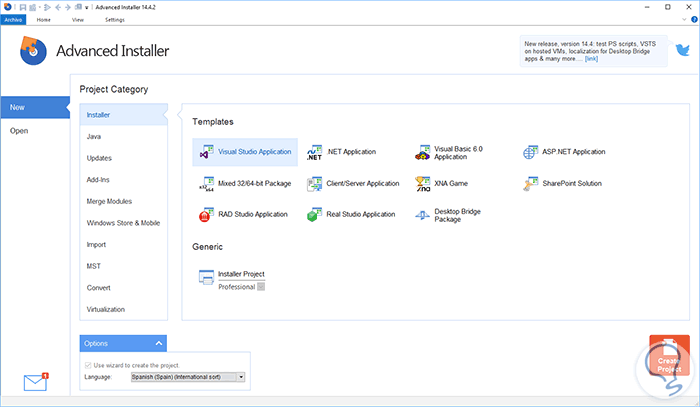Image resolution: width=700 pixels, height=407 pixels.
Task: Choose the .NET Application template icon
Action: 314,152
